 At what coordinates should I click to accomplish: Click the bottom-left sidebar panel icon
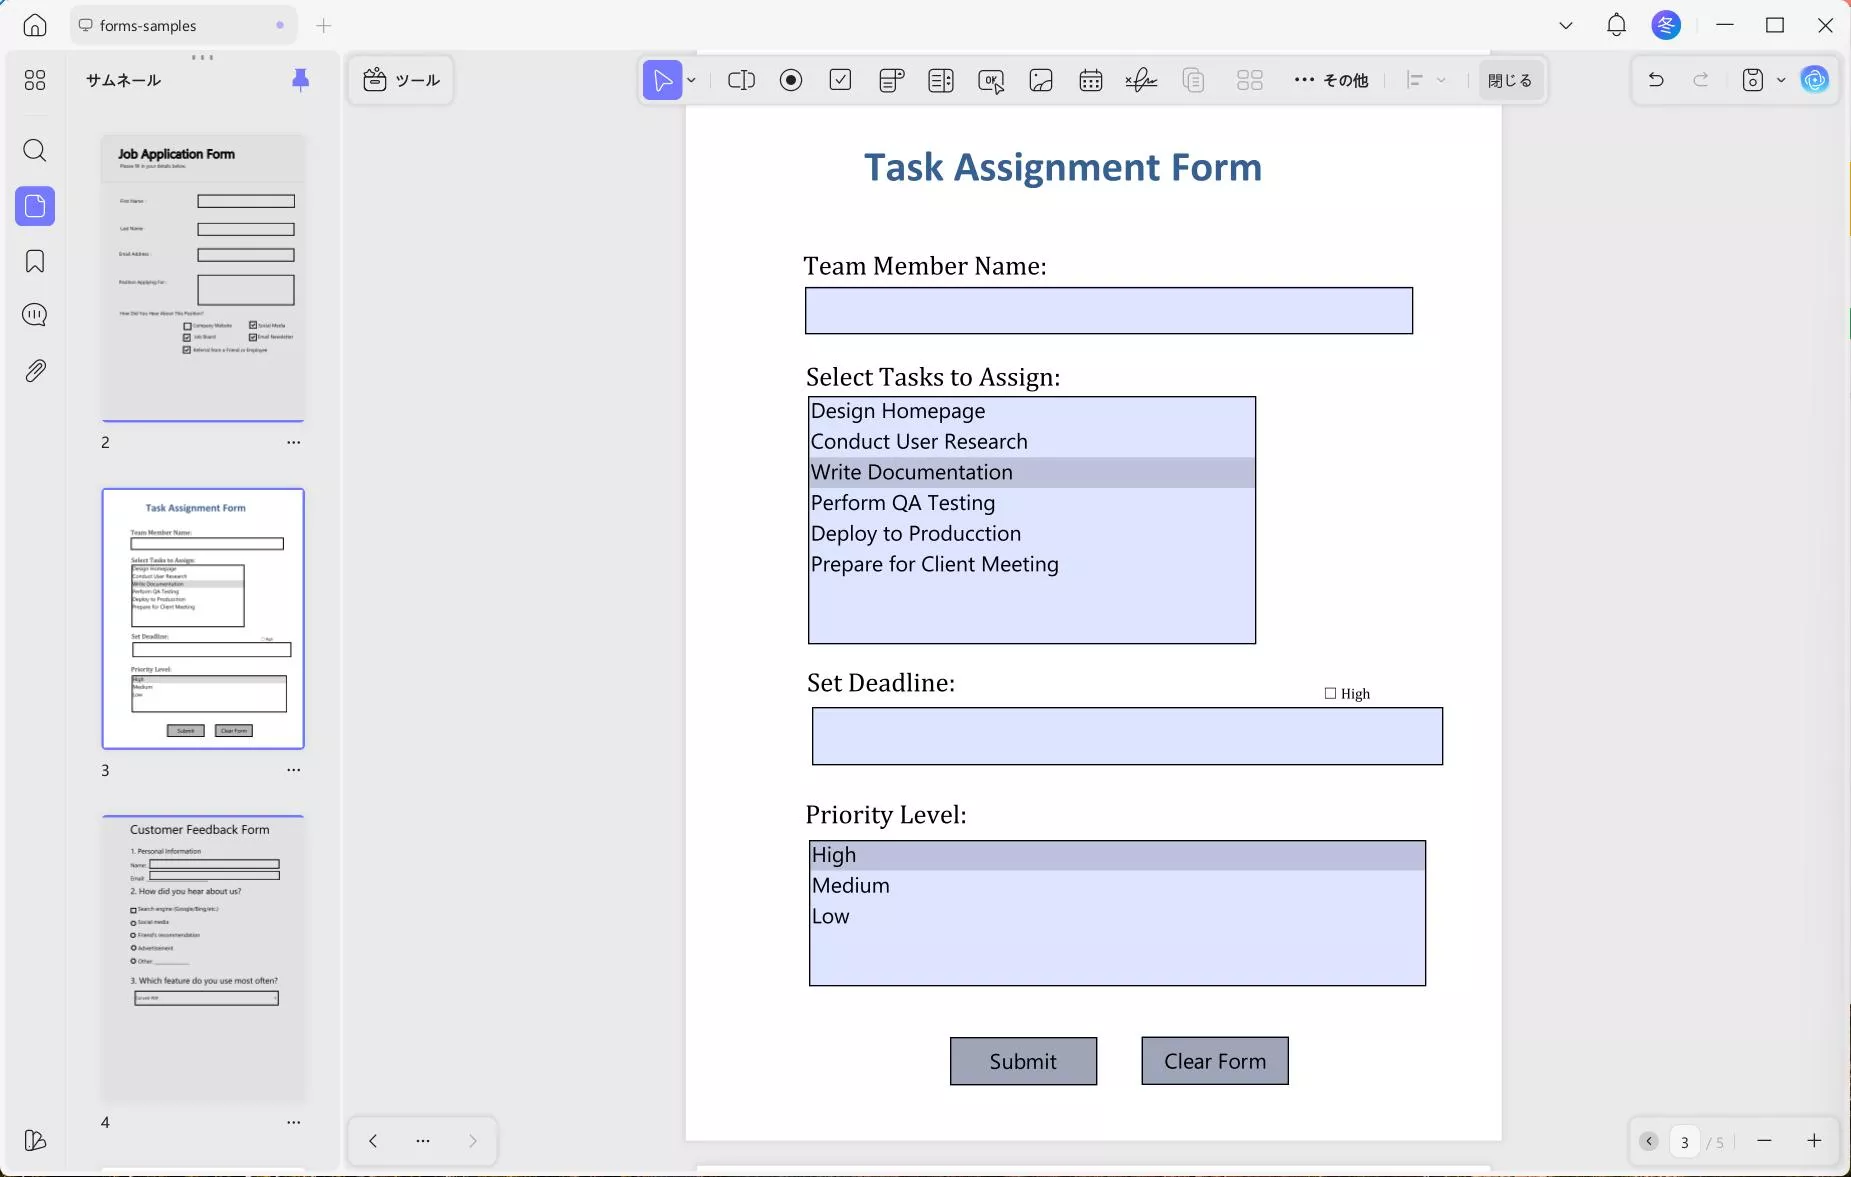35,1141
